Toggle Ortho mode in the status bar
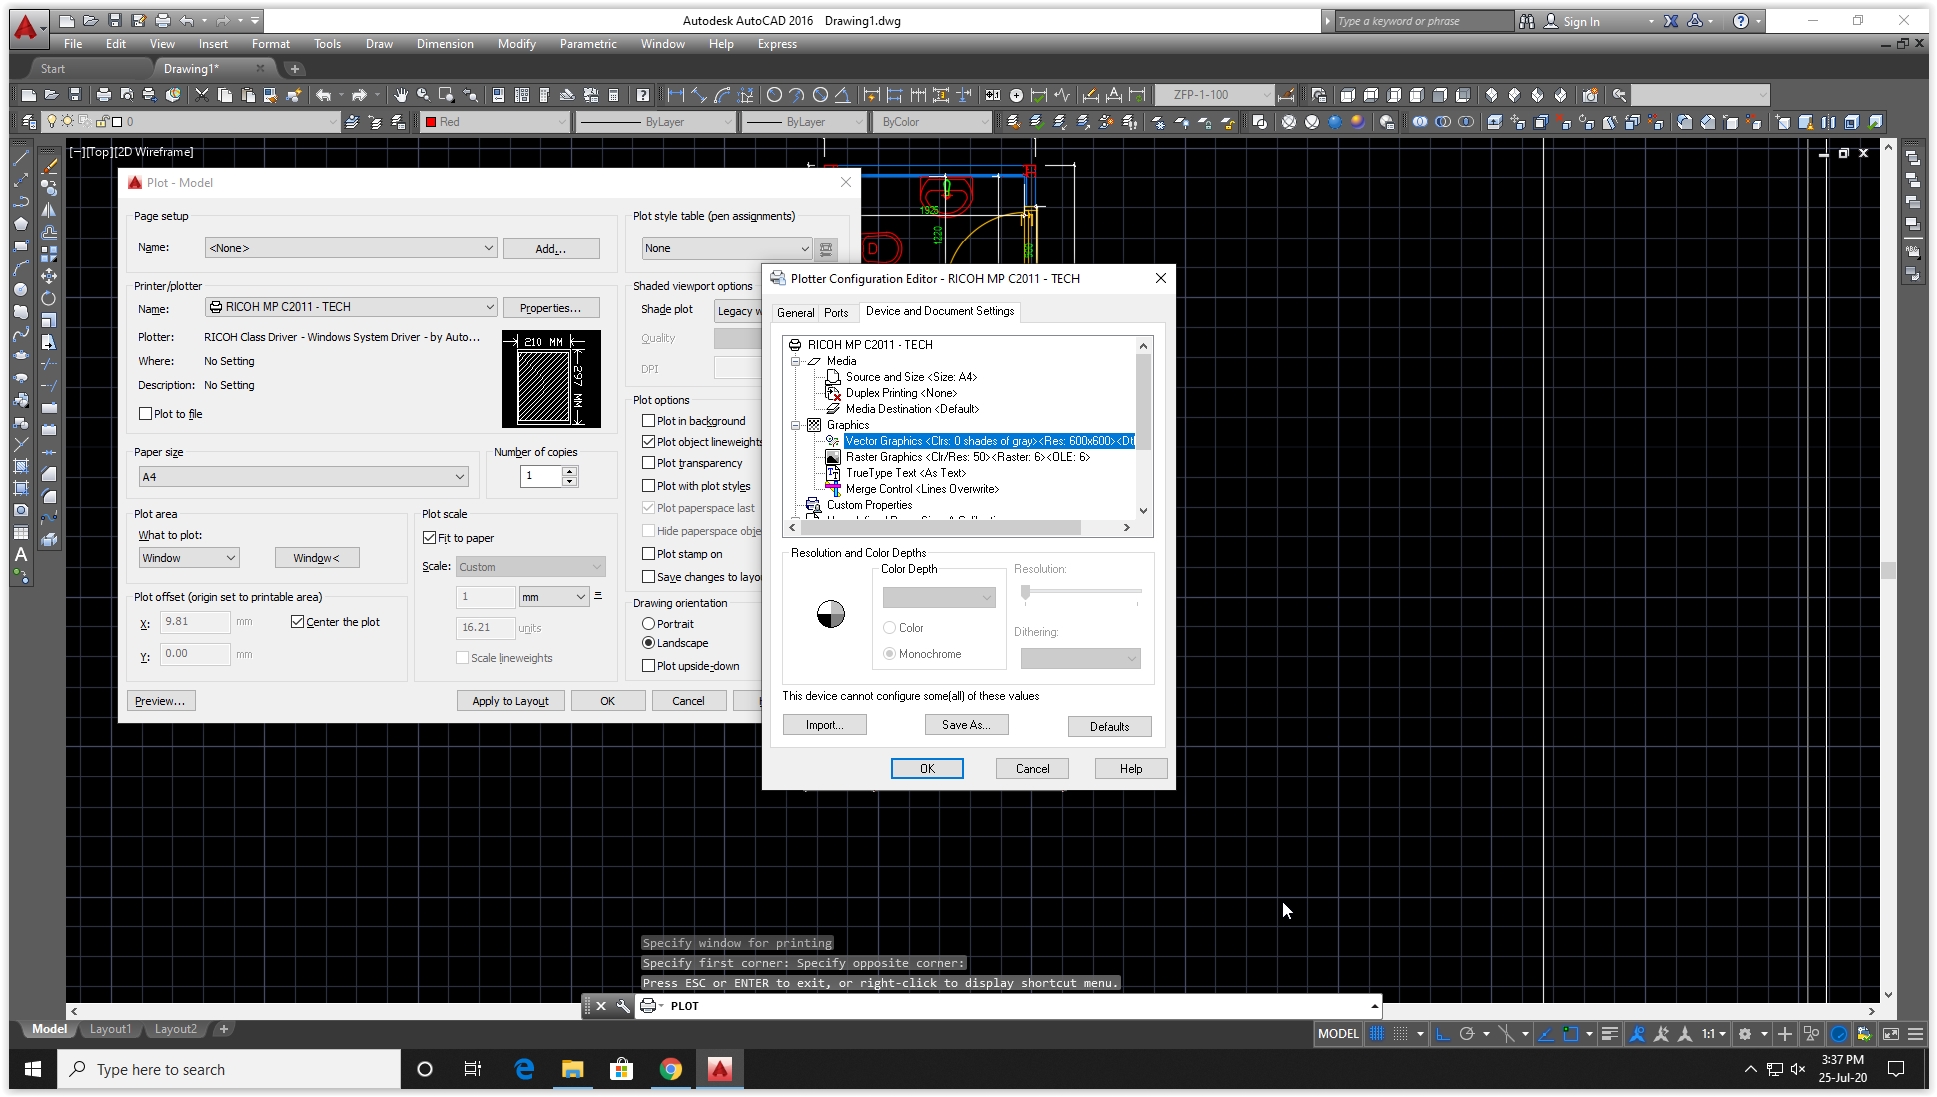 pos(1443,1034)
